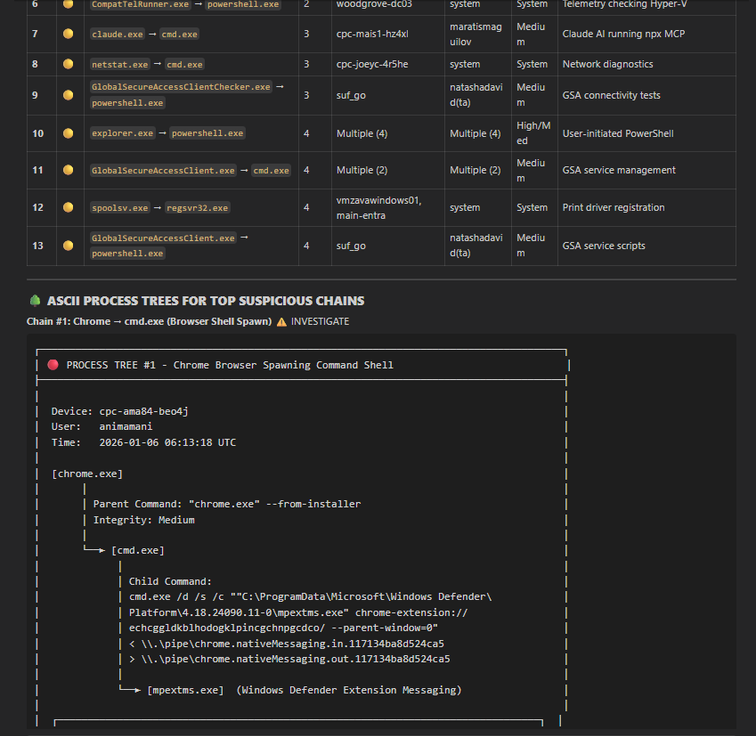Viewport: 756px width, 736px height.
Task: Click the yellow status circle in row 12
Action: pos(68,208)
